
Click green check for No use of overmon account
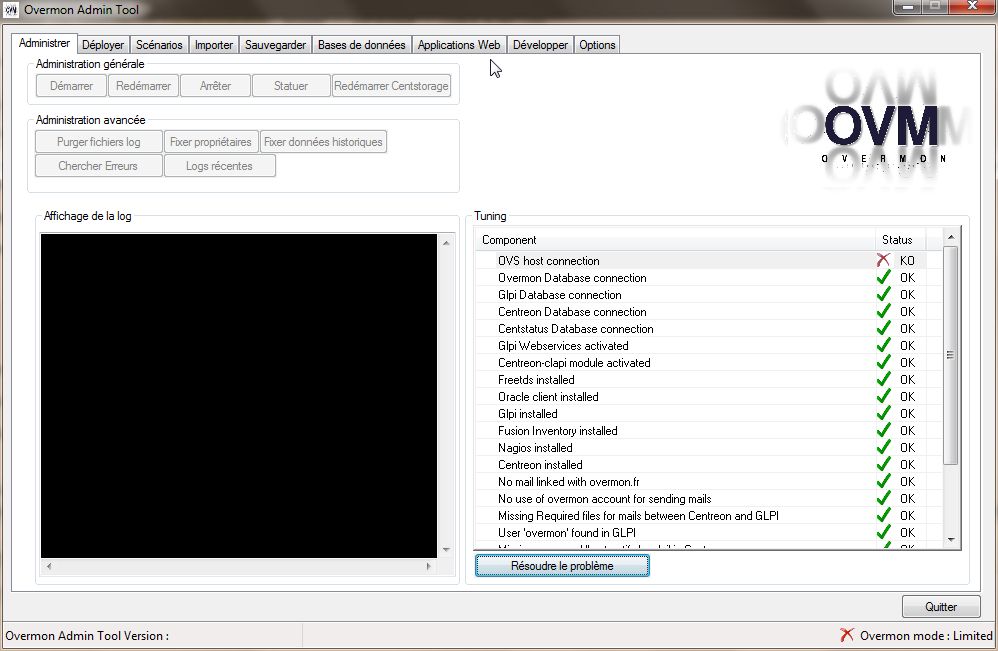[x=883, y=498]
